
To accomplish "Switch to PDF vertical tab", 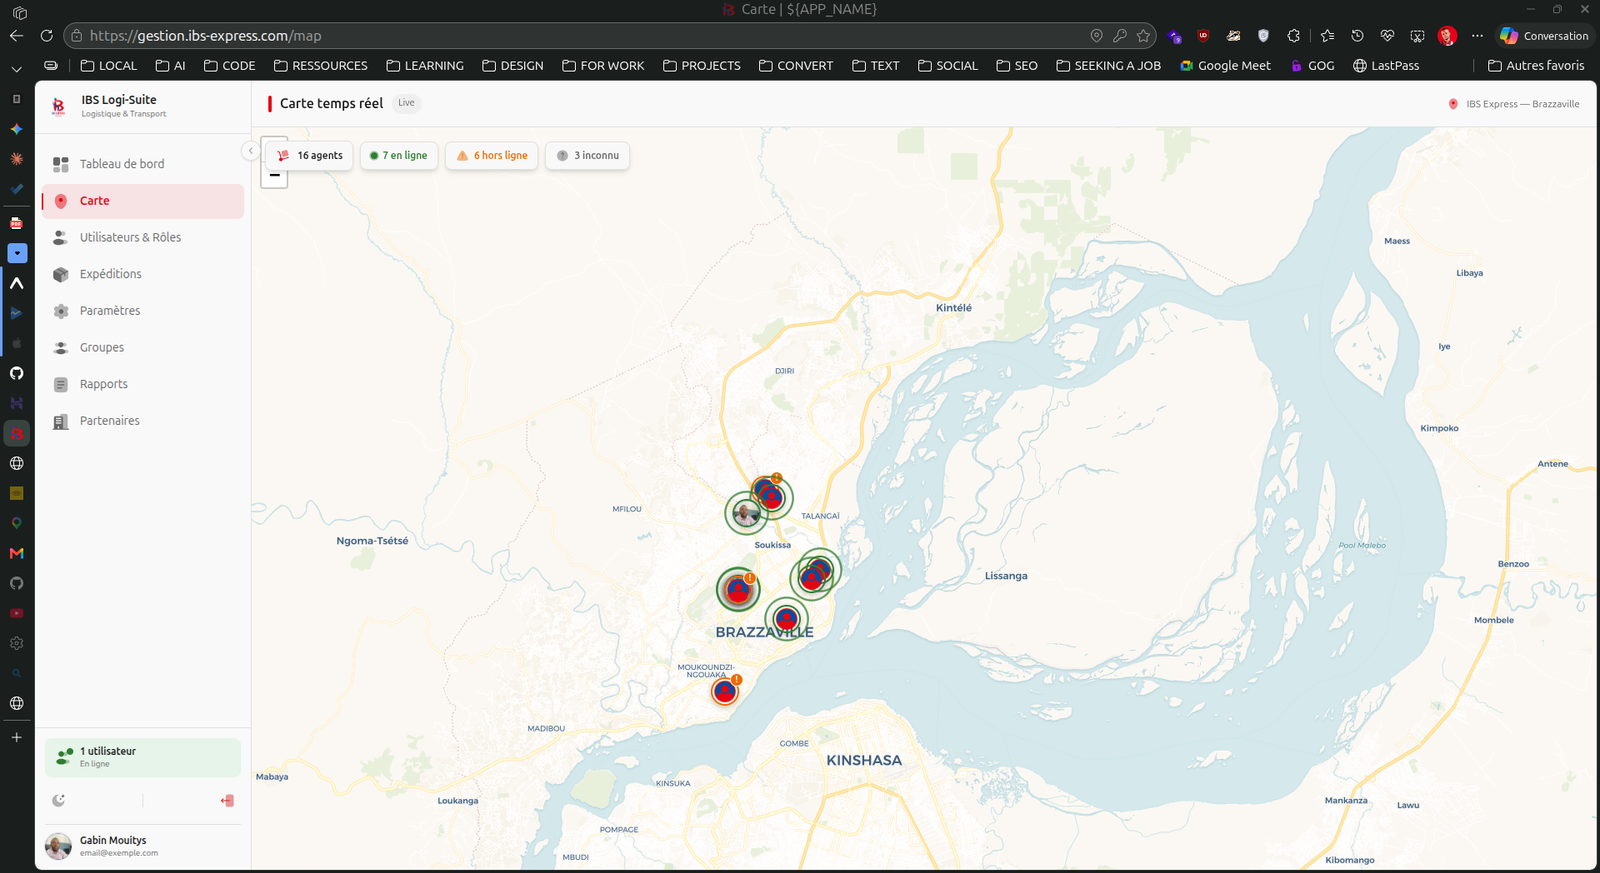I will point(16,223).
